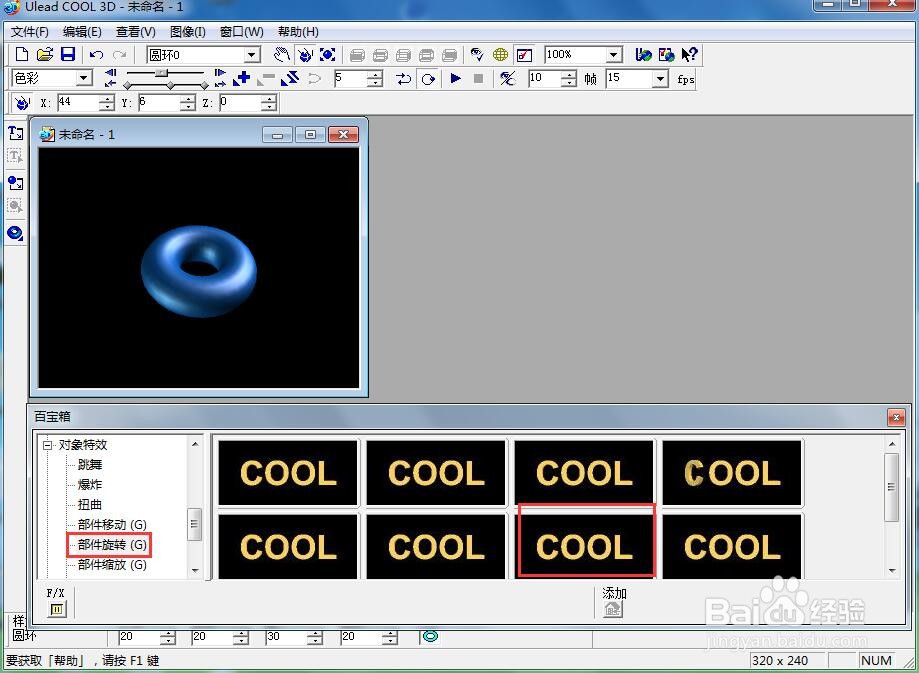Open the 文件(F) menu
This screenshot has width=919, height=673.
[x=29, y=32]
